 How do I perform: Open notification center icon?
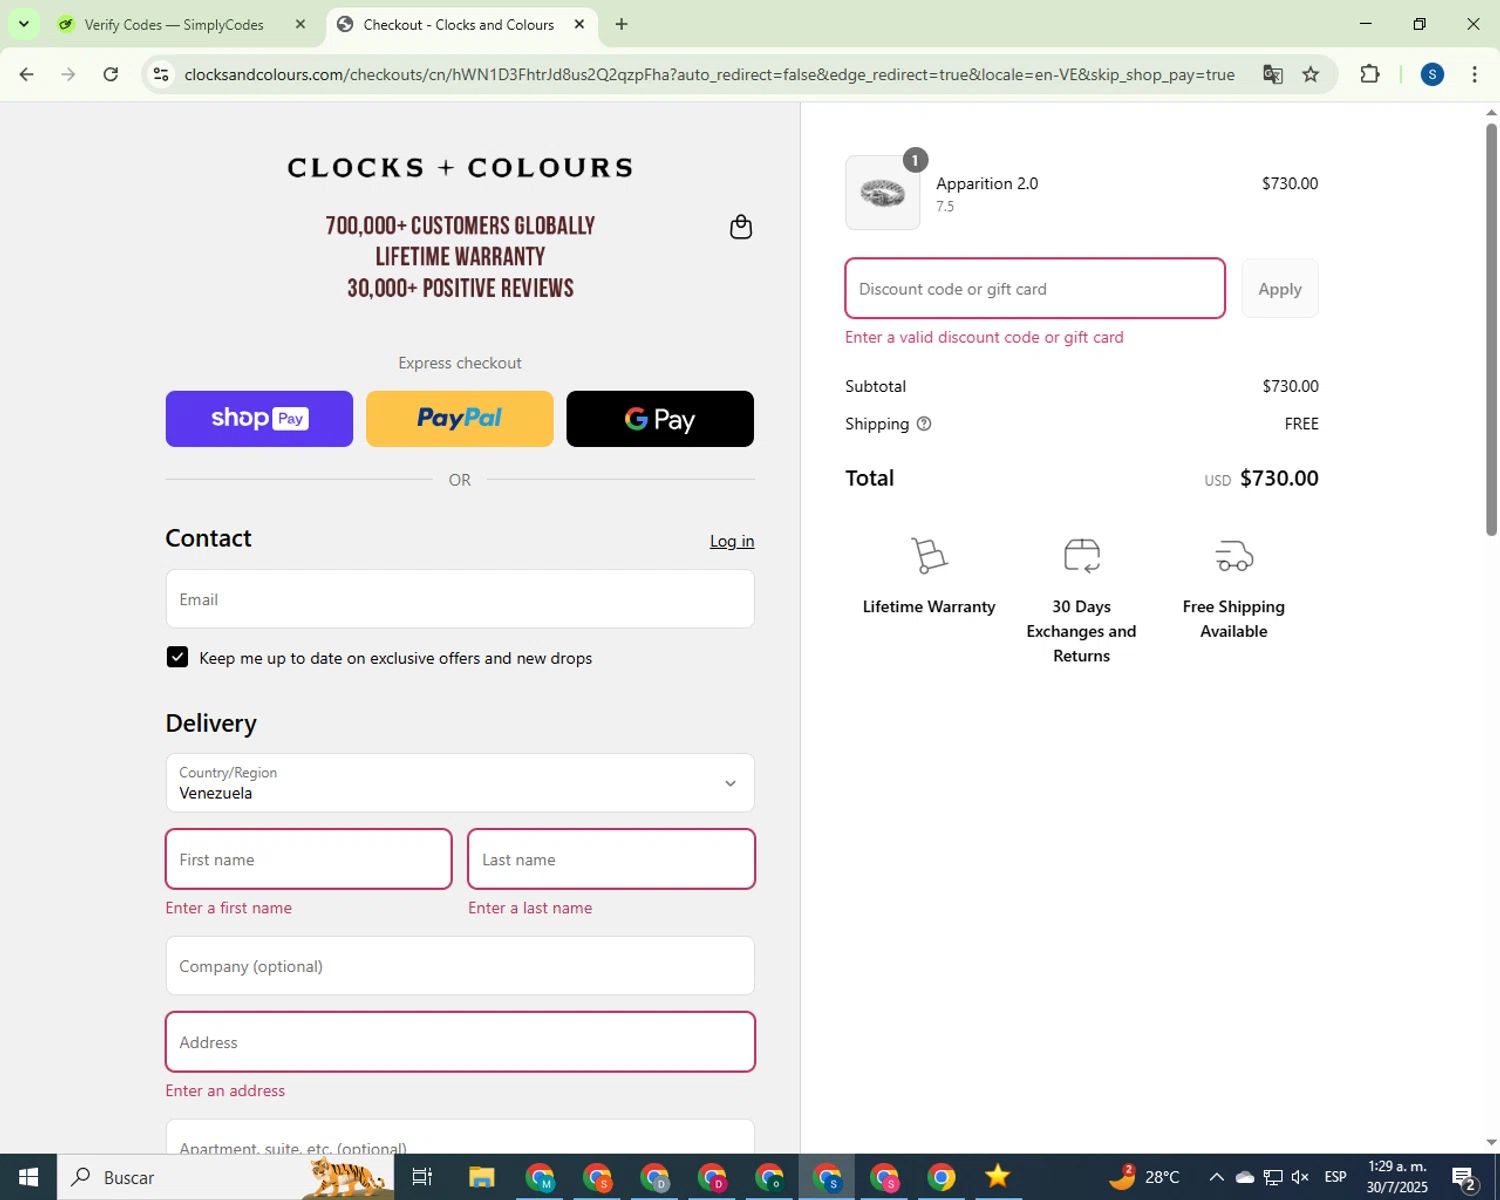[1465, 1177]
